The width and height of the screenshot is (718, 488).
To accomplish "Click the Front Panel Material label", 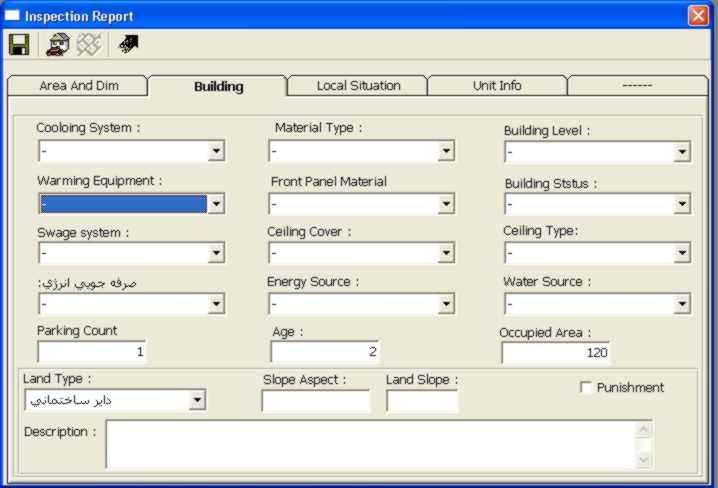I will [329, 182].
